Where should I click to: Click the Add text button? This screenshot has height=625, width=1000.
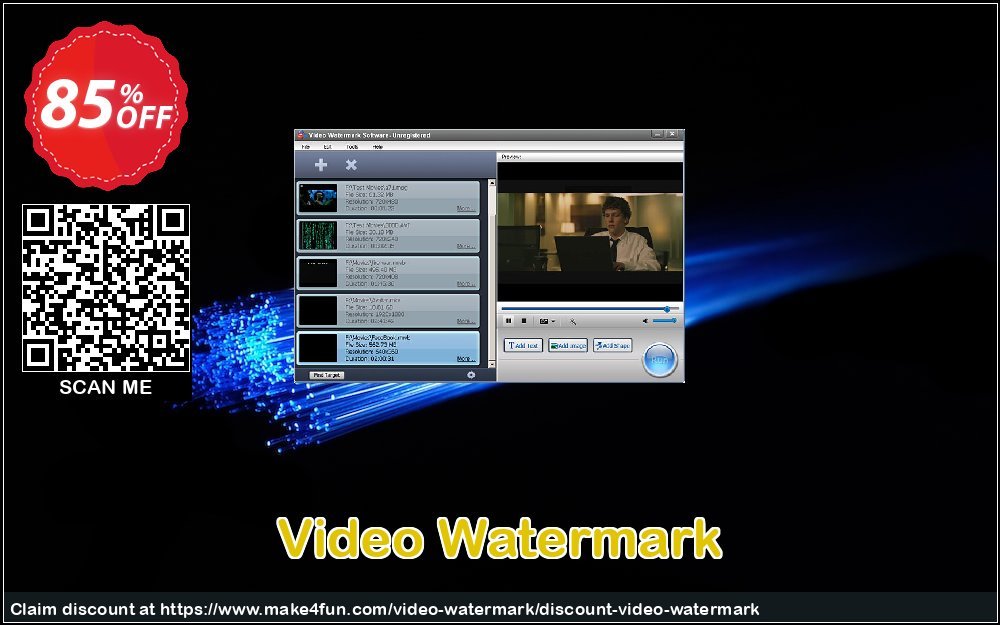pyautogui.click(x=523, y=346)
